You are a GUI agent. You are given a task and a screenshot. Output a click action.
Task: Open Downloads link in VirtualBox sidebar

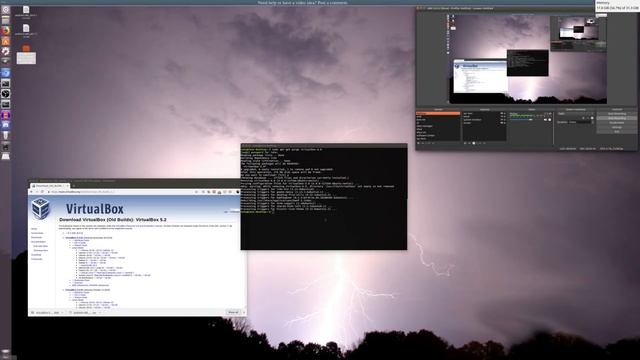[x=36, y=237]
